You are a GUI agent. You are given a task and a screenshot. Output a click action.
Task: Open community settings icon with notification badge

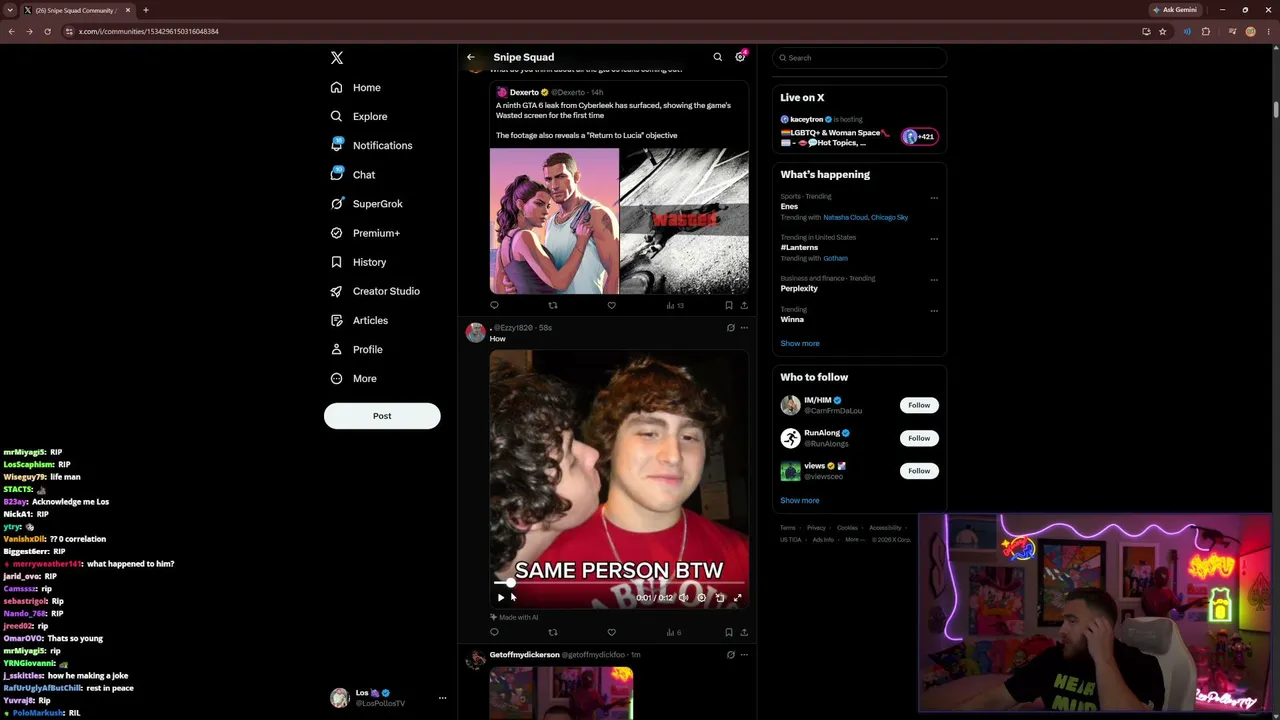pos(740,57)
